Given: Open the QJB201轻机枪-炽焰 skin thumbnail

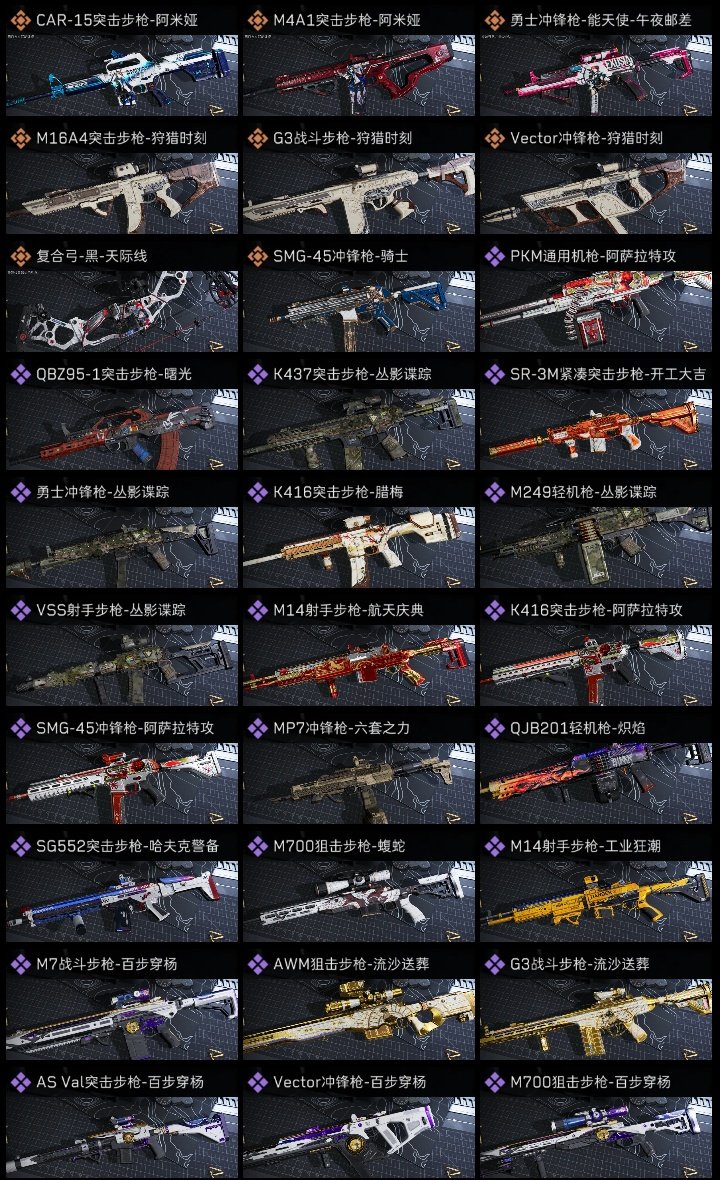Looking at the screenshot, I should tap(596, 783).
